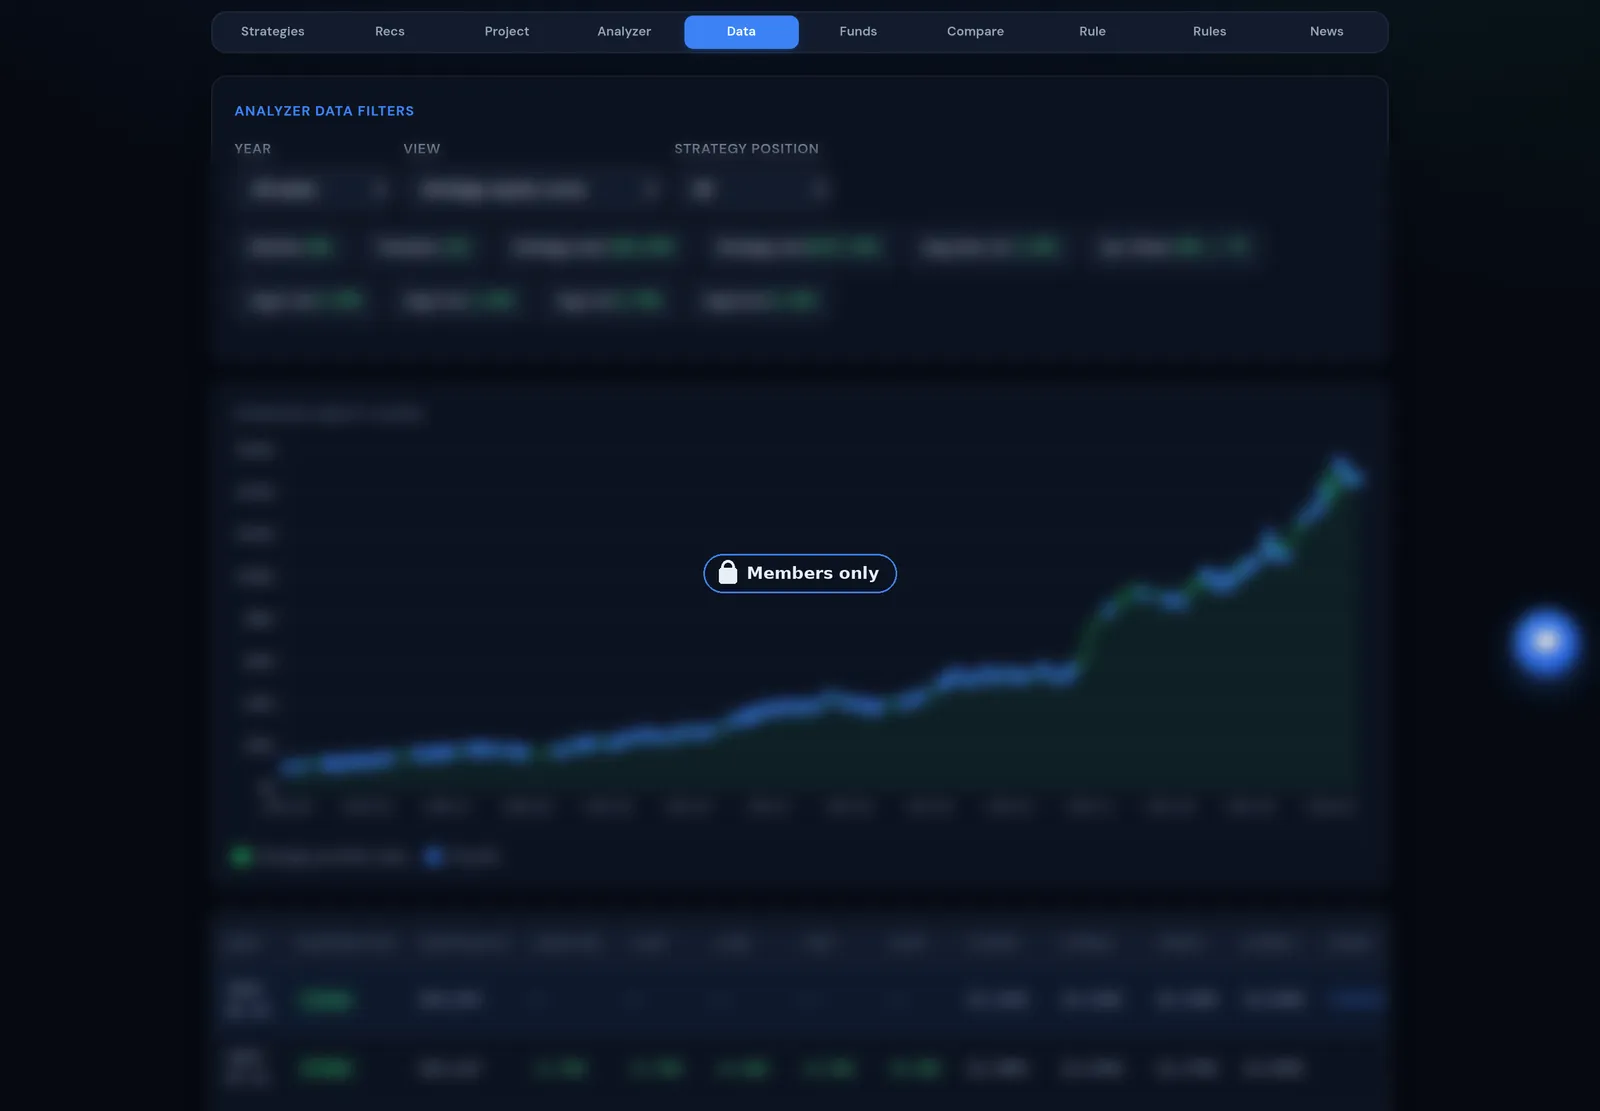Open the Rules tab
The height and width of the screenshot is (1111, 1600).
pyautogui.click(x=1209, y=32)
